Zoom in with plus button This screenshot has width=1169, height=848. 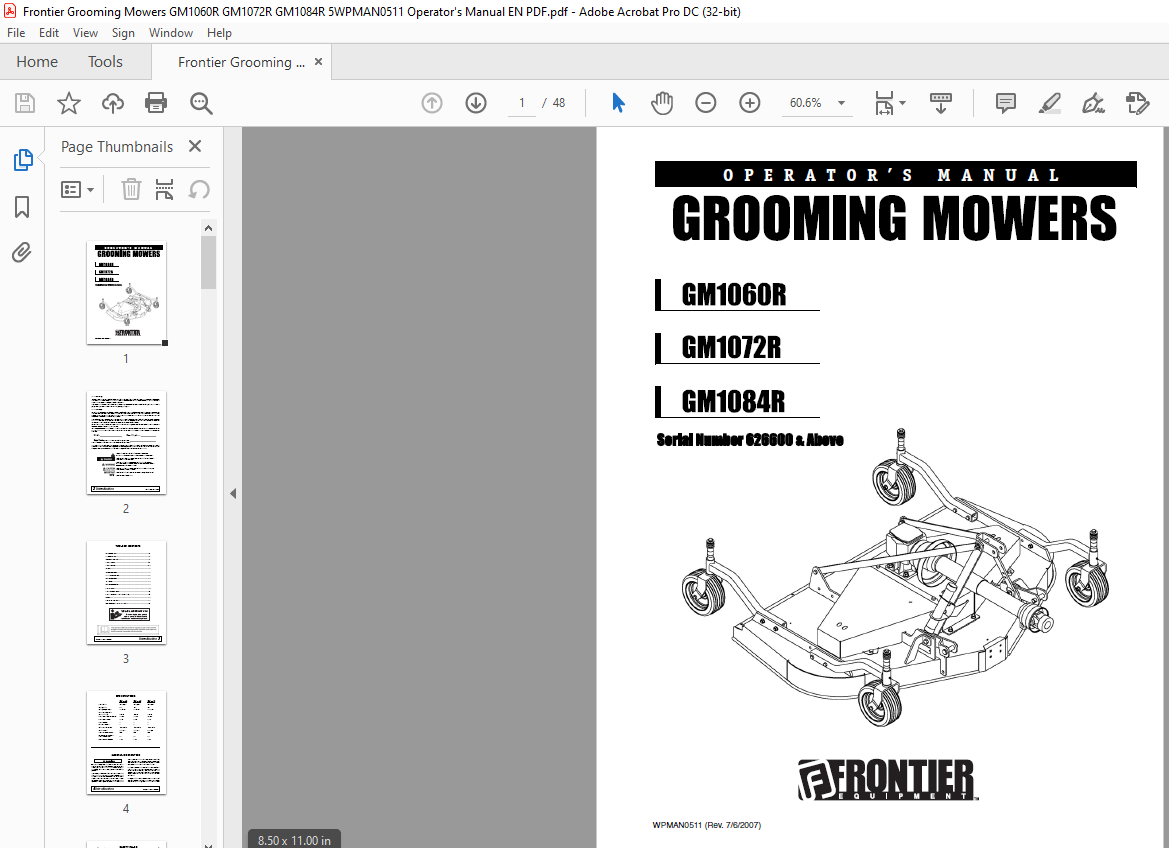[x=749, y=103]
